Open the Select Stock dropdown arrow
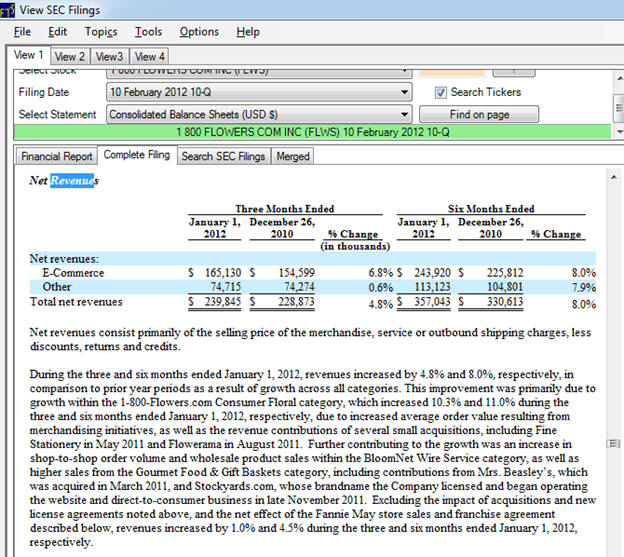Screen dimensions: 624x557 pyautogui.click(x=403, y=72)
